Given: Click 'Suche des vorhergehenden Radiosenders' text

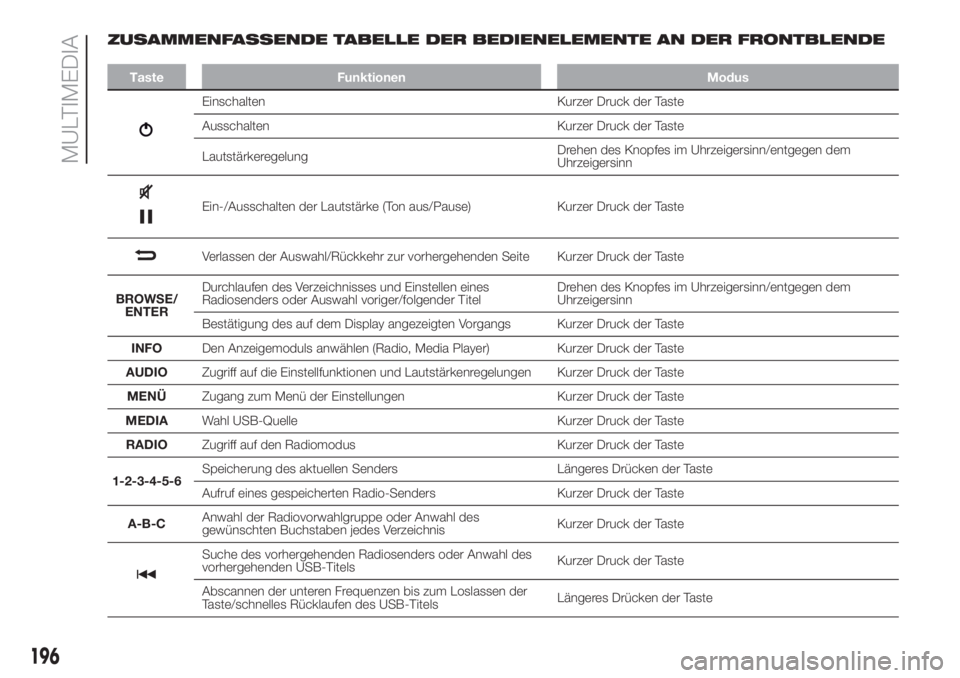Looking at the screenshot, I should point(367,560).
